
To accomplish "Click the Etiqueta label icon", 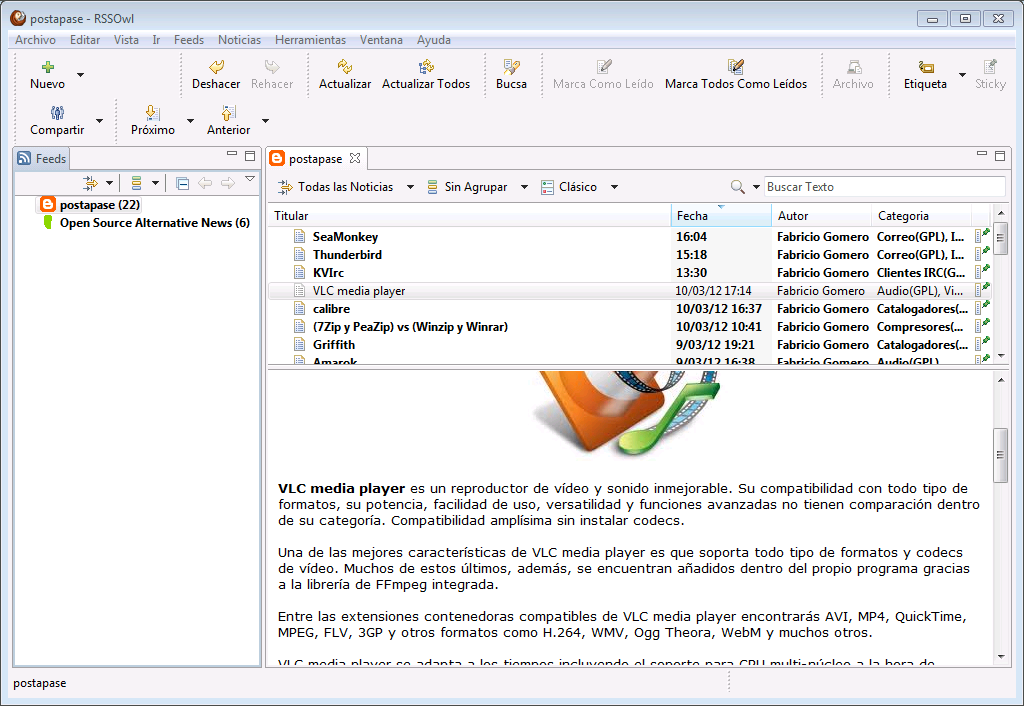I will 925,67.
